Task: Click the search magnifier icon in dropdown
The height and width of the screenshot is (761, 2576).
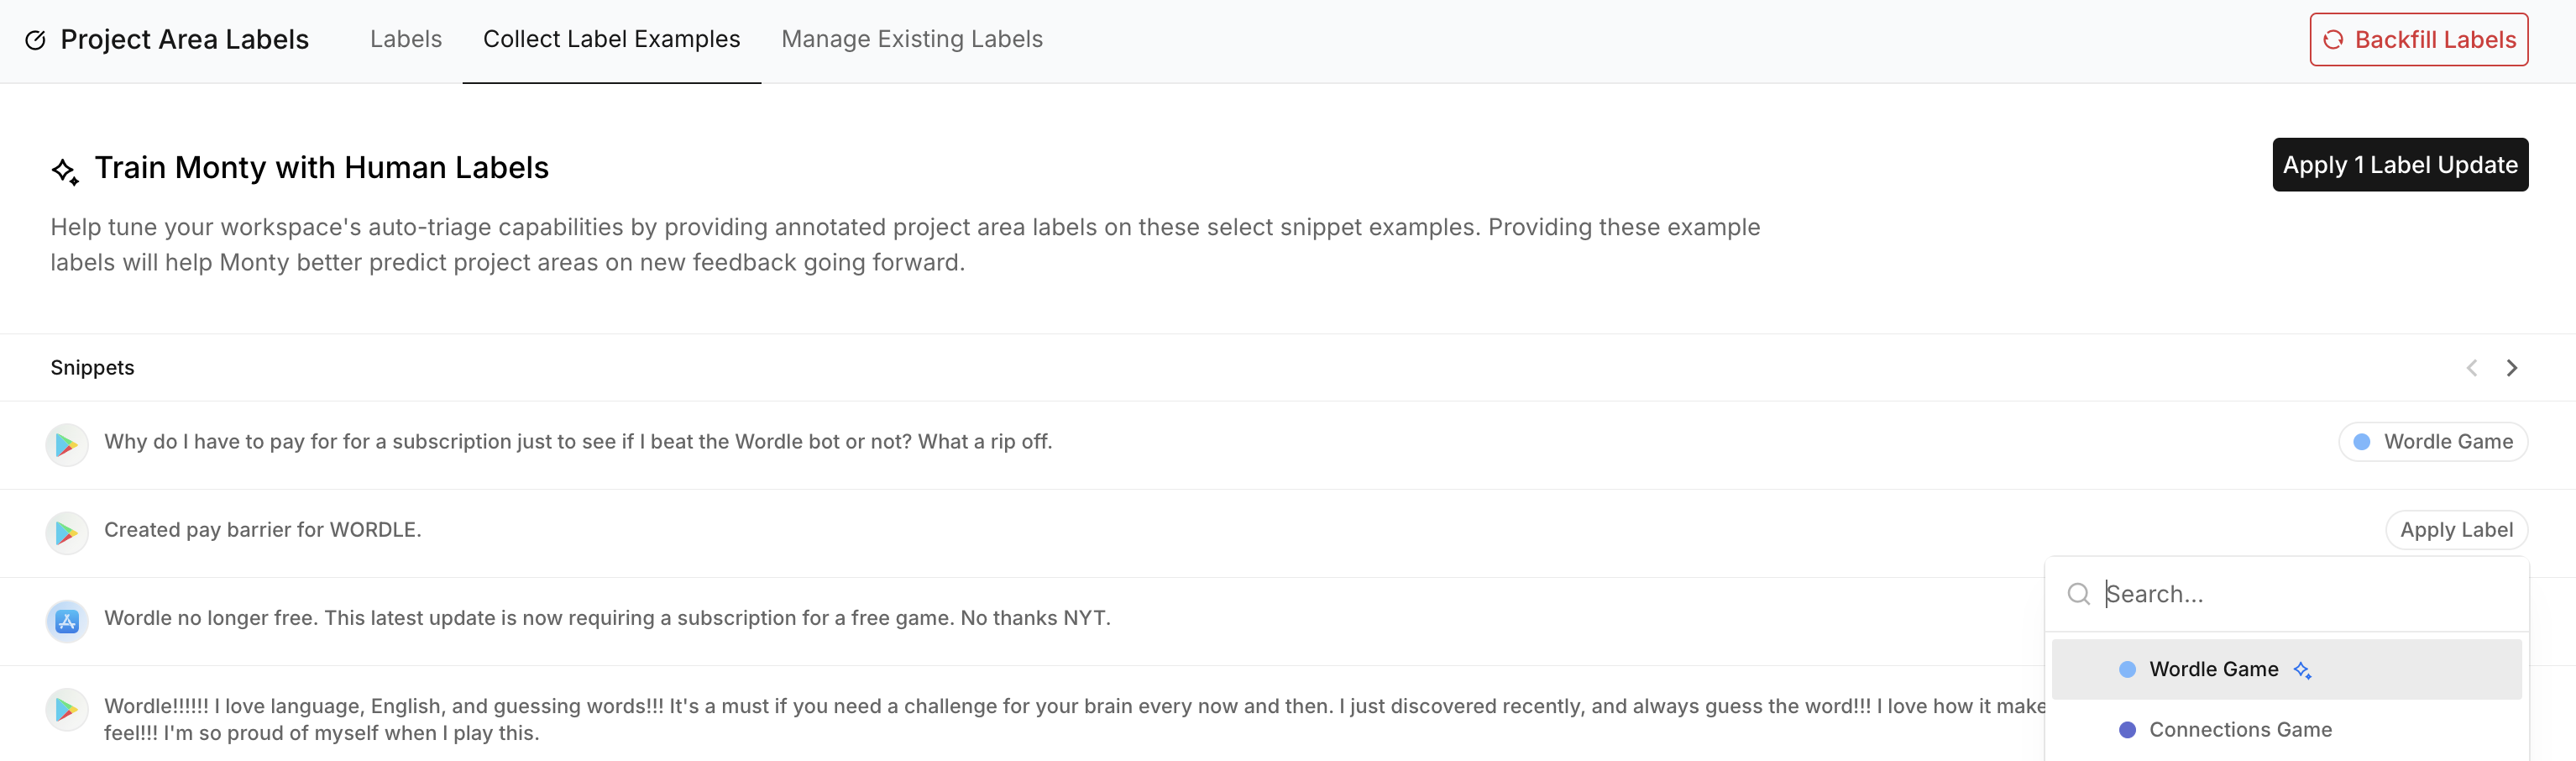Action: coord(2078,594)
